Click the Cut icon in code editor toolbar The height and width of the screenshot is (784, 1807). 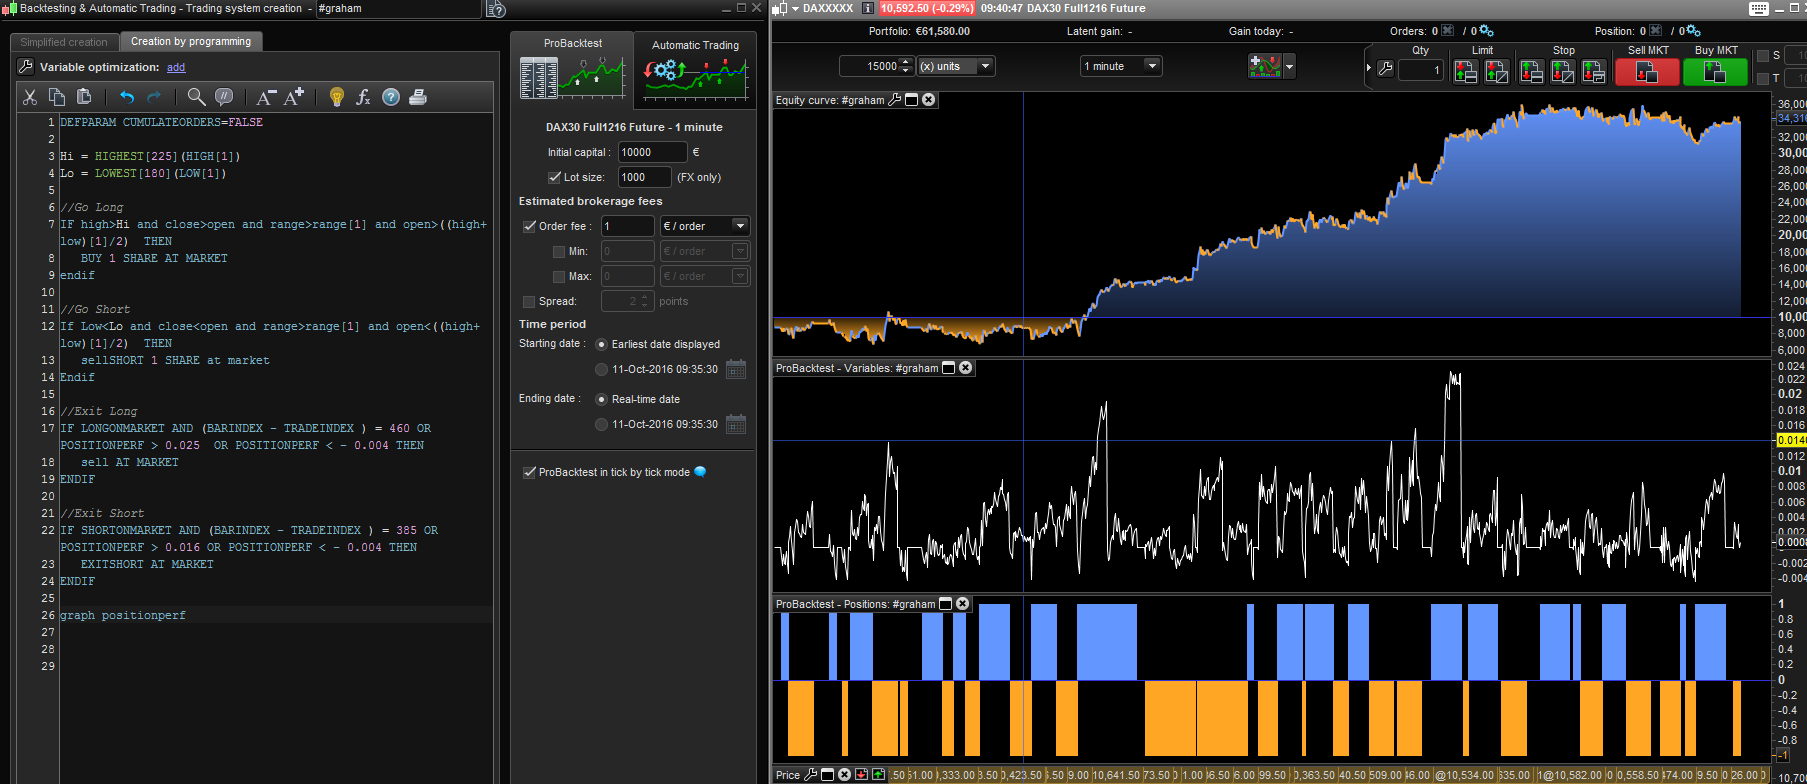pyautogui.click(x=30, y=97)
